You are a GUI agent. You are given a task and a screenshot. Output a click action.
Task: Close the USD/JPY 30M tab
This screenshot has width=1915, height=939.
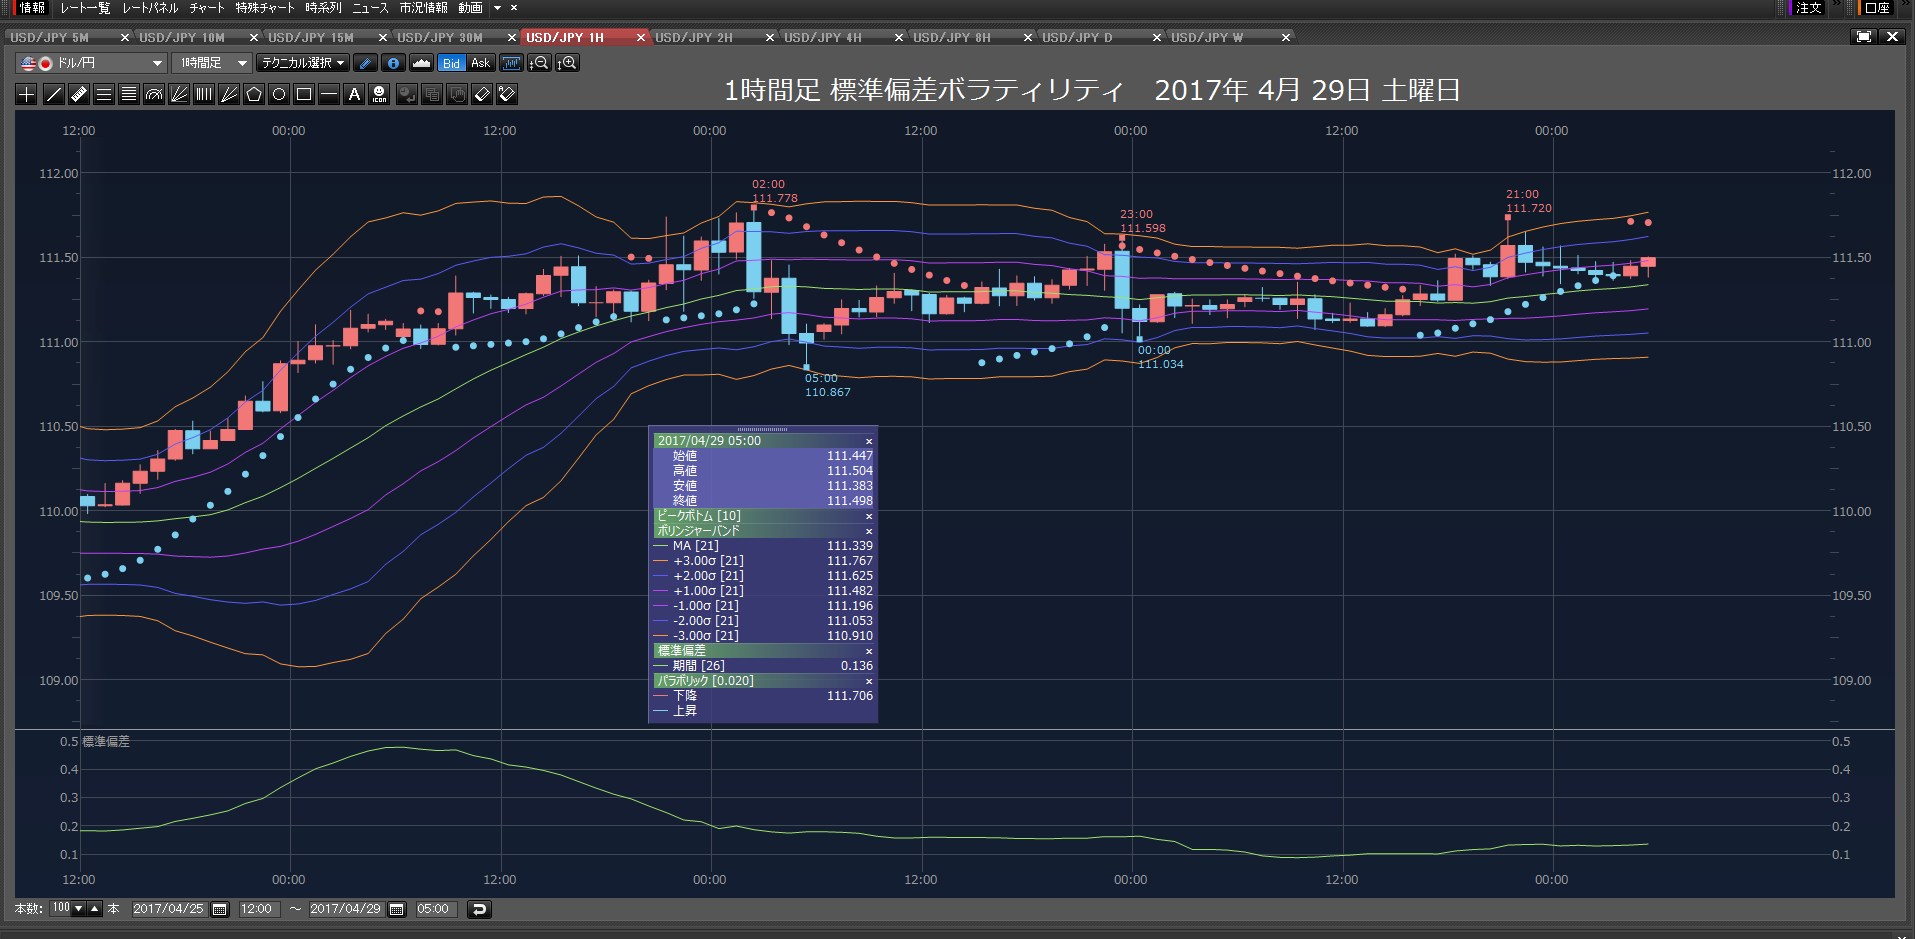pyautogui.click(x=512, y=37)
